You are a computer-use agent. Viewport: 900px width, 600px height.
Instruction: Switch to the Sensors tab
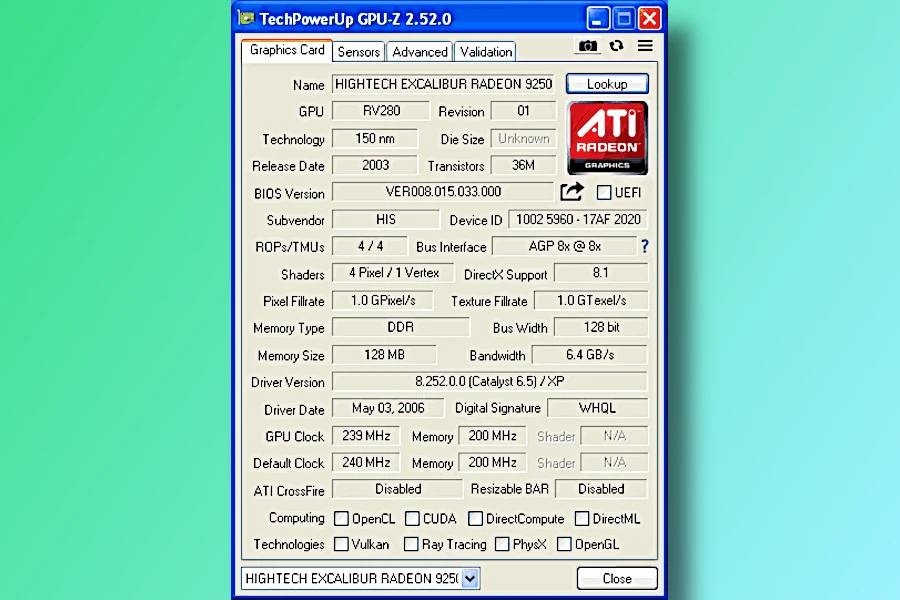coord(359,52)
